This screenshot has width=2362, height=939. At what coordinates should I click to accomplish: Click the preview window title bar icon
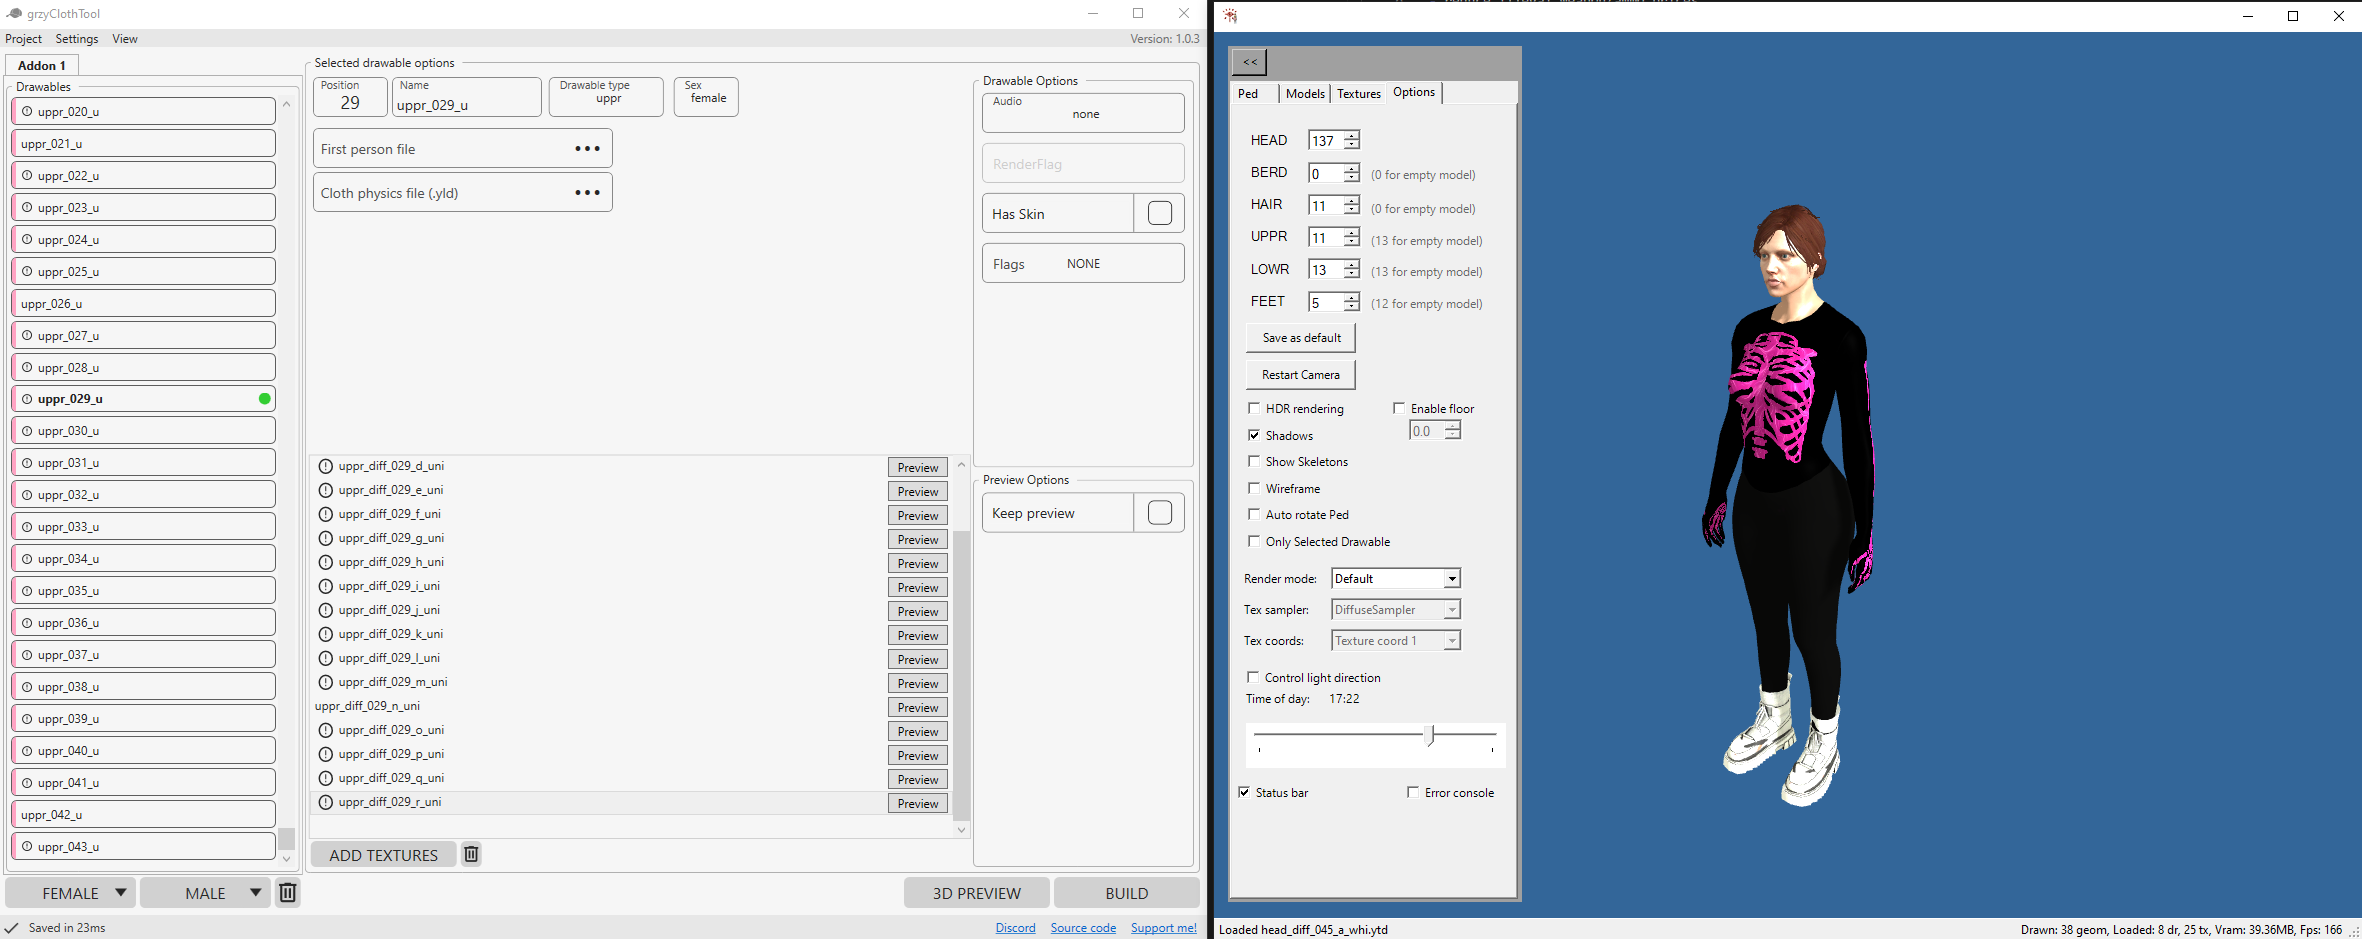point(1230,15)
